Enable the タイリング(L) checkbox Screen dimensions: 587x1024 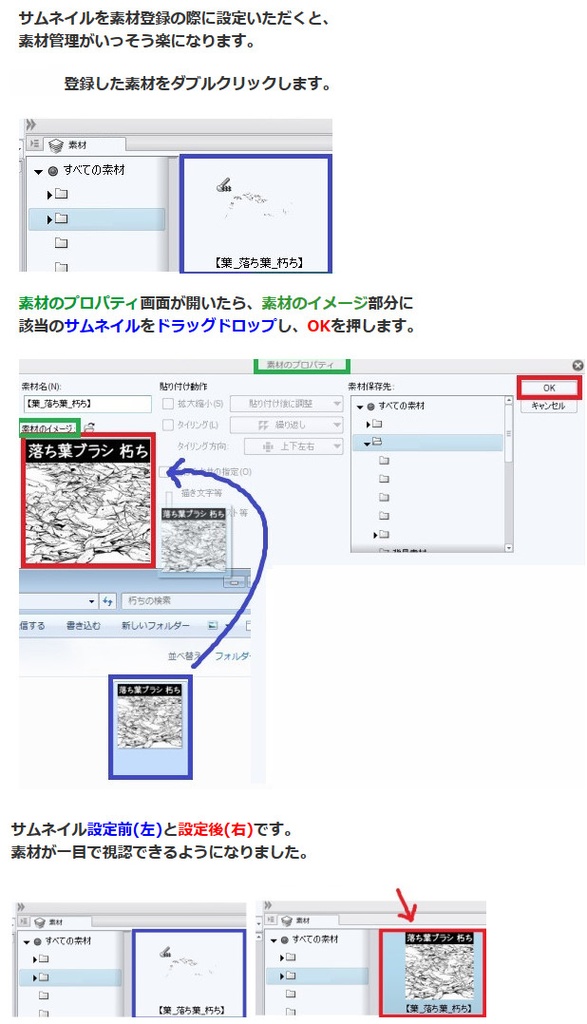click(x=168, y=425)
